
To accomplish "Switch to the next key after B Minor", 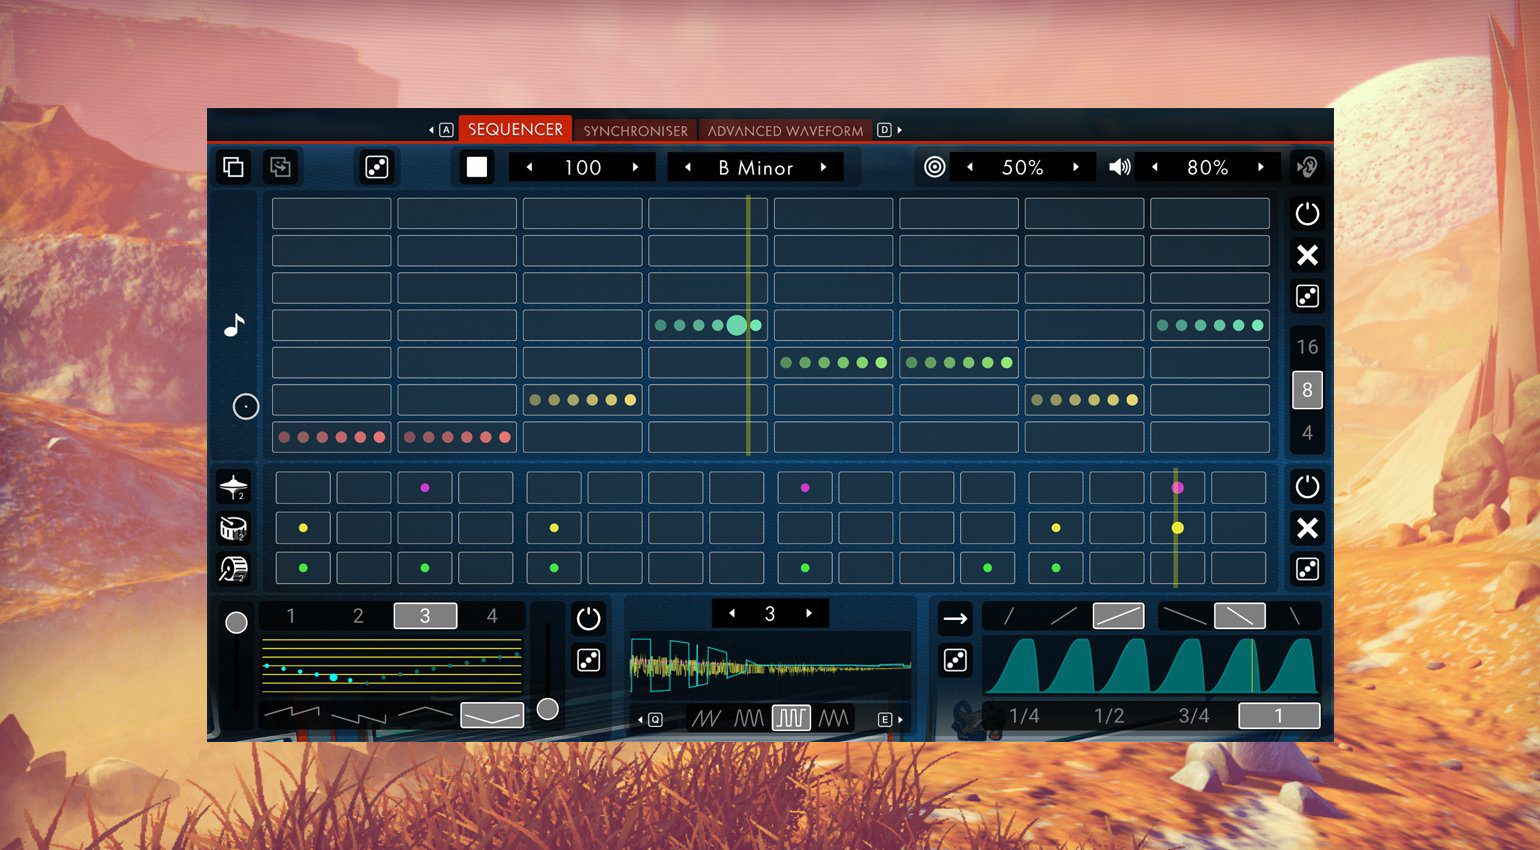I will [824, 167].
